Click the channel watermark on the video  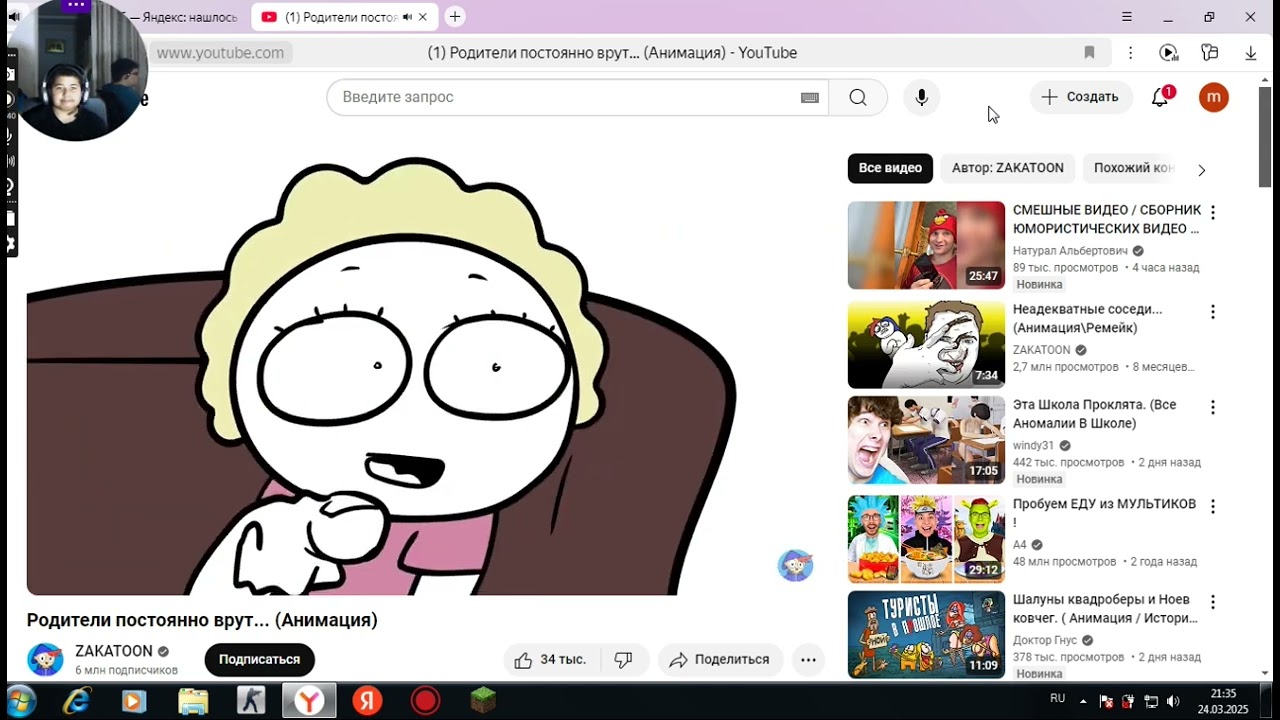click(x=795, y=565)
